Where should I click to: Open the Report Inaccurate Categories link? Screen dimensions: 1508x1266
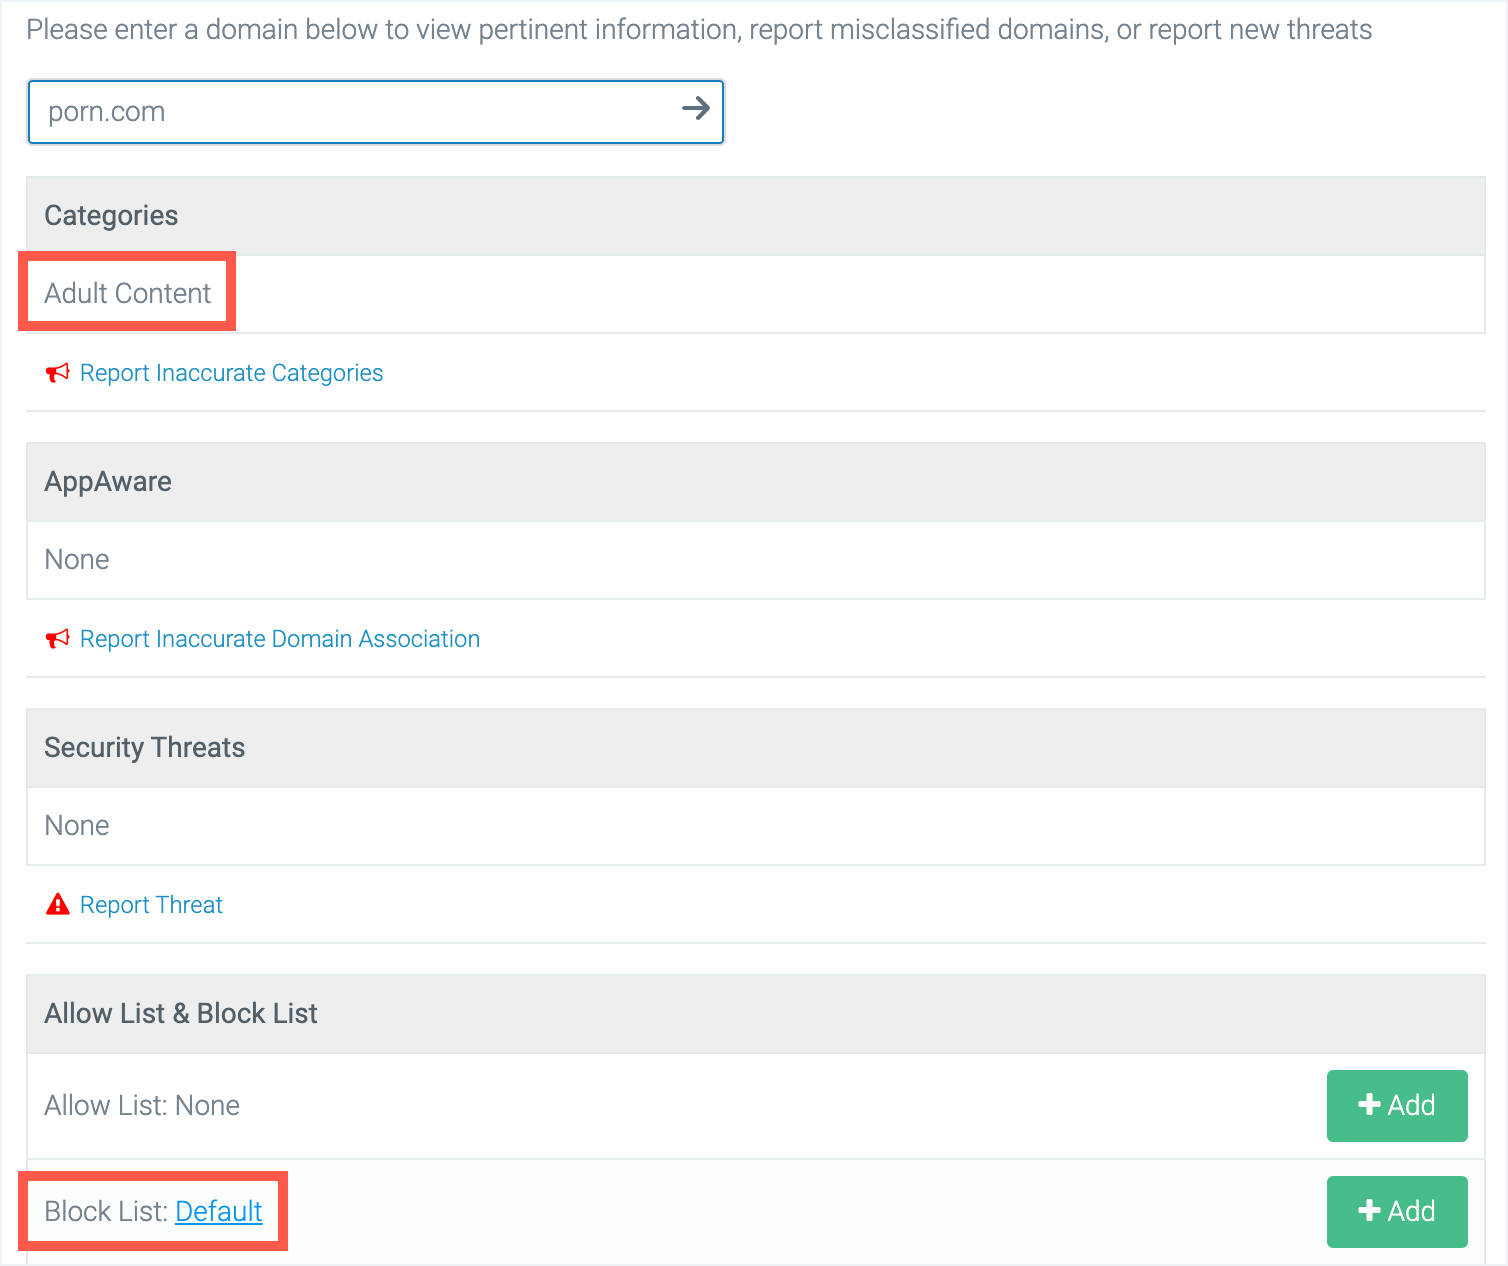[231, 373]
